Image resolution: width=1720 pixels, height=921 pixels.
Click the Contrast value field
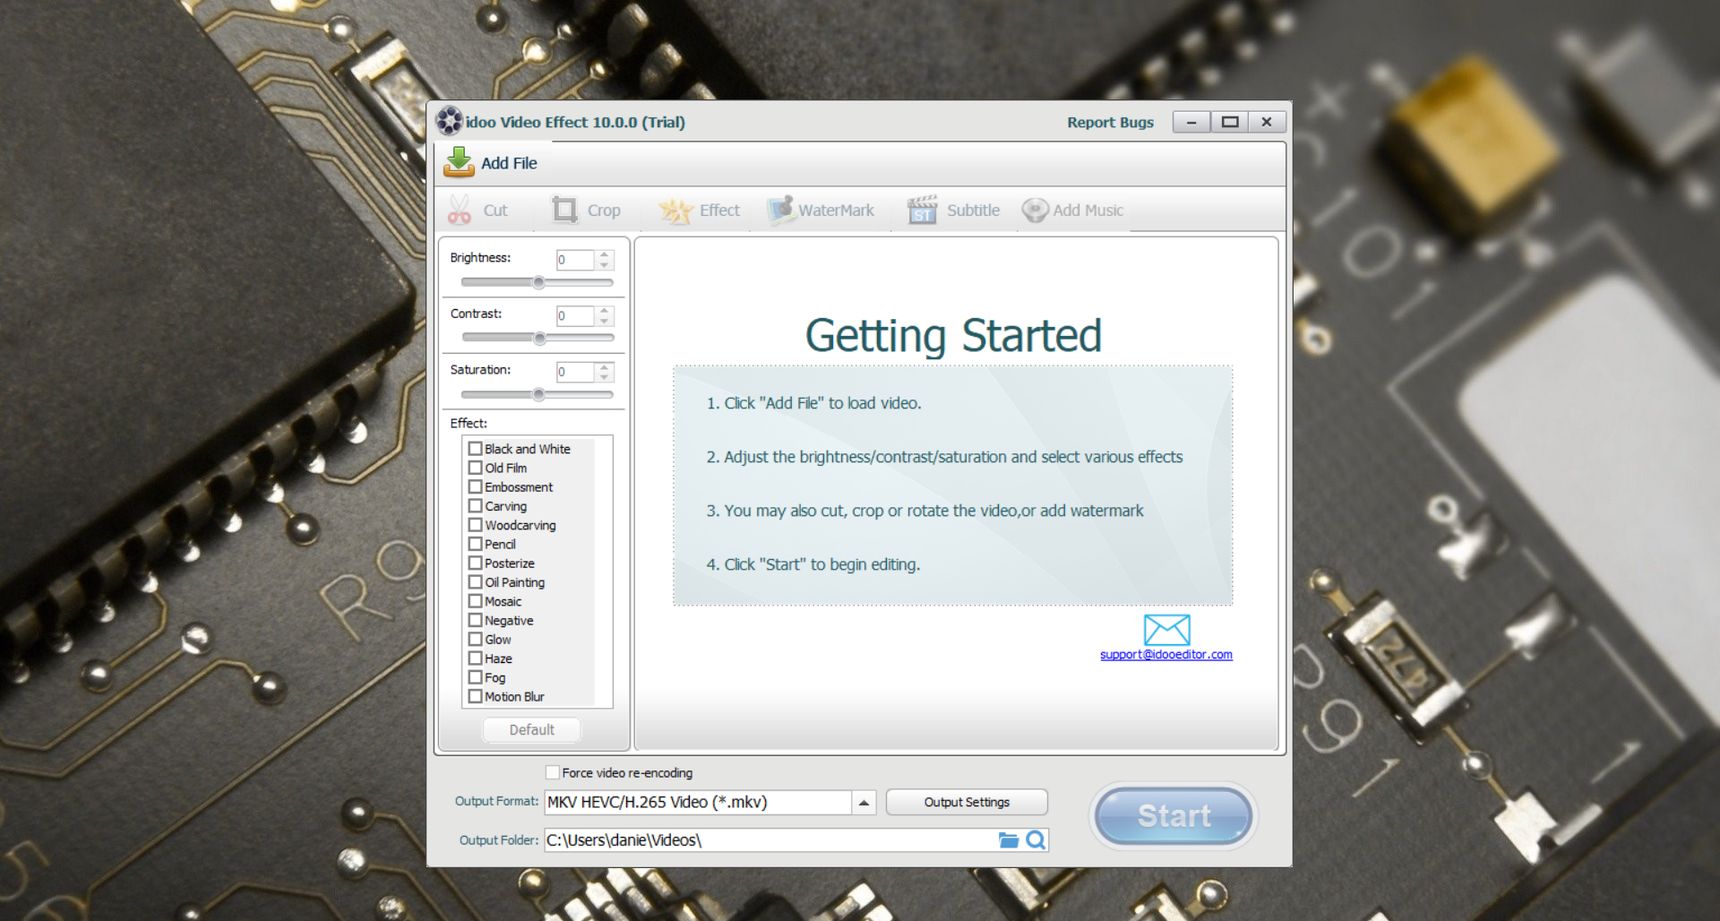[575, 316]
